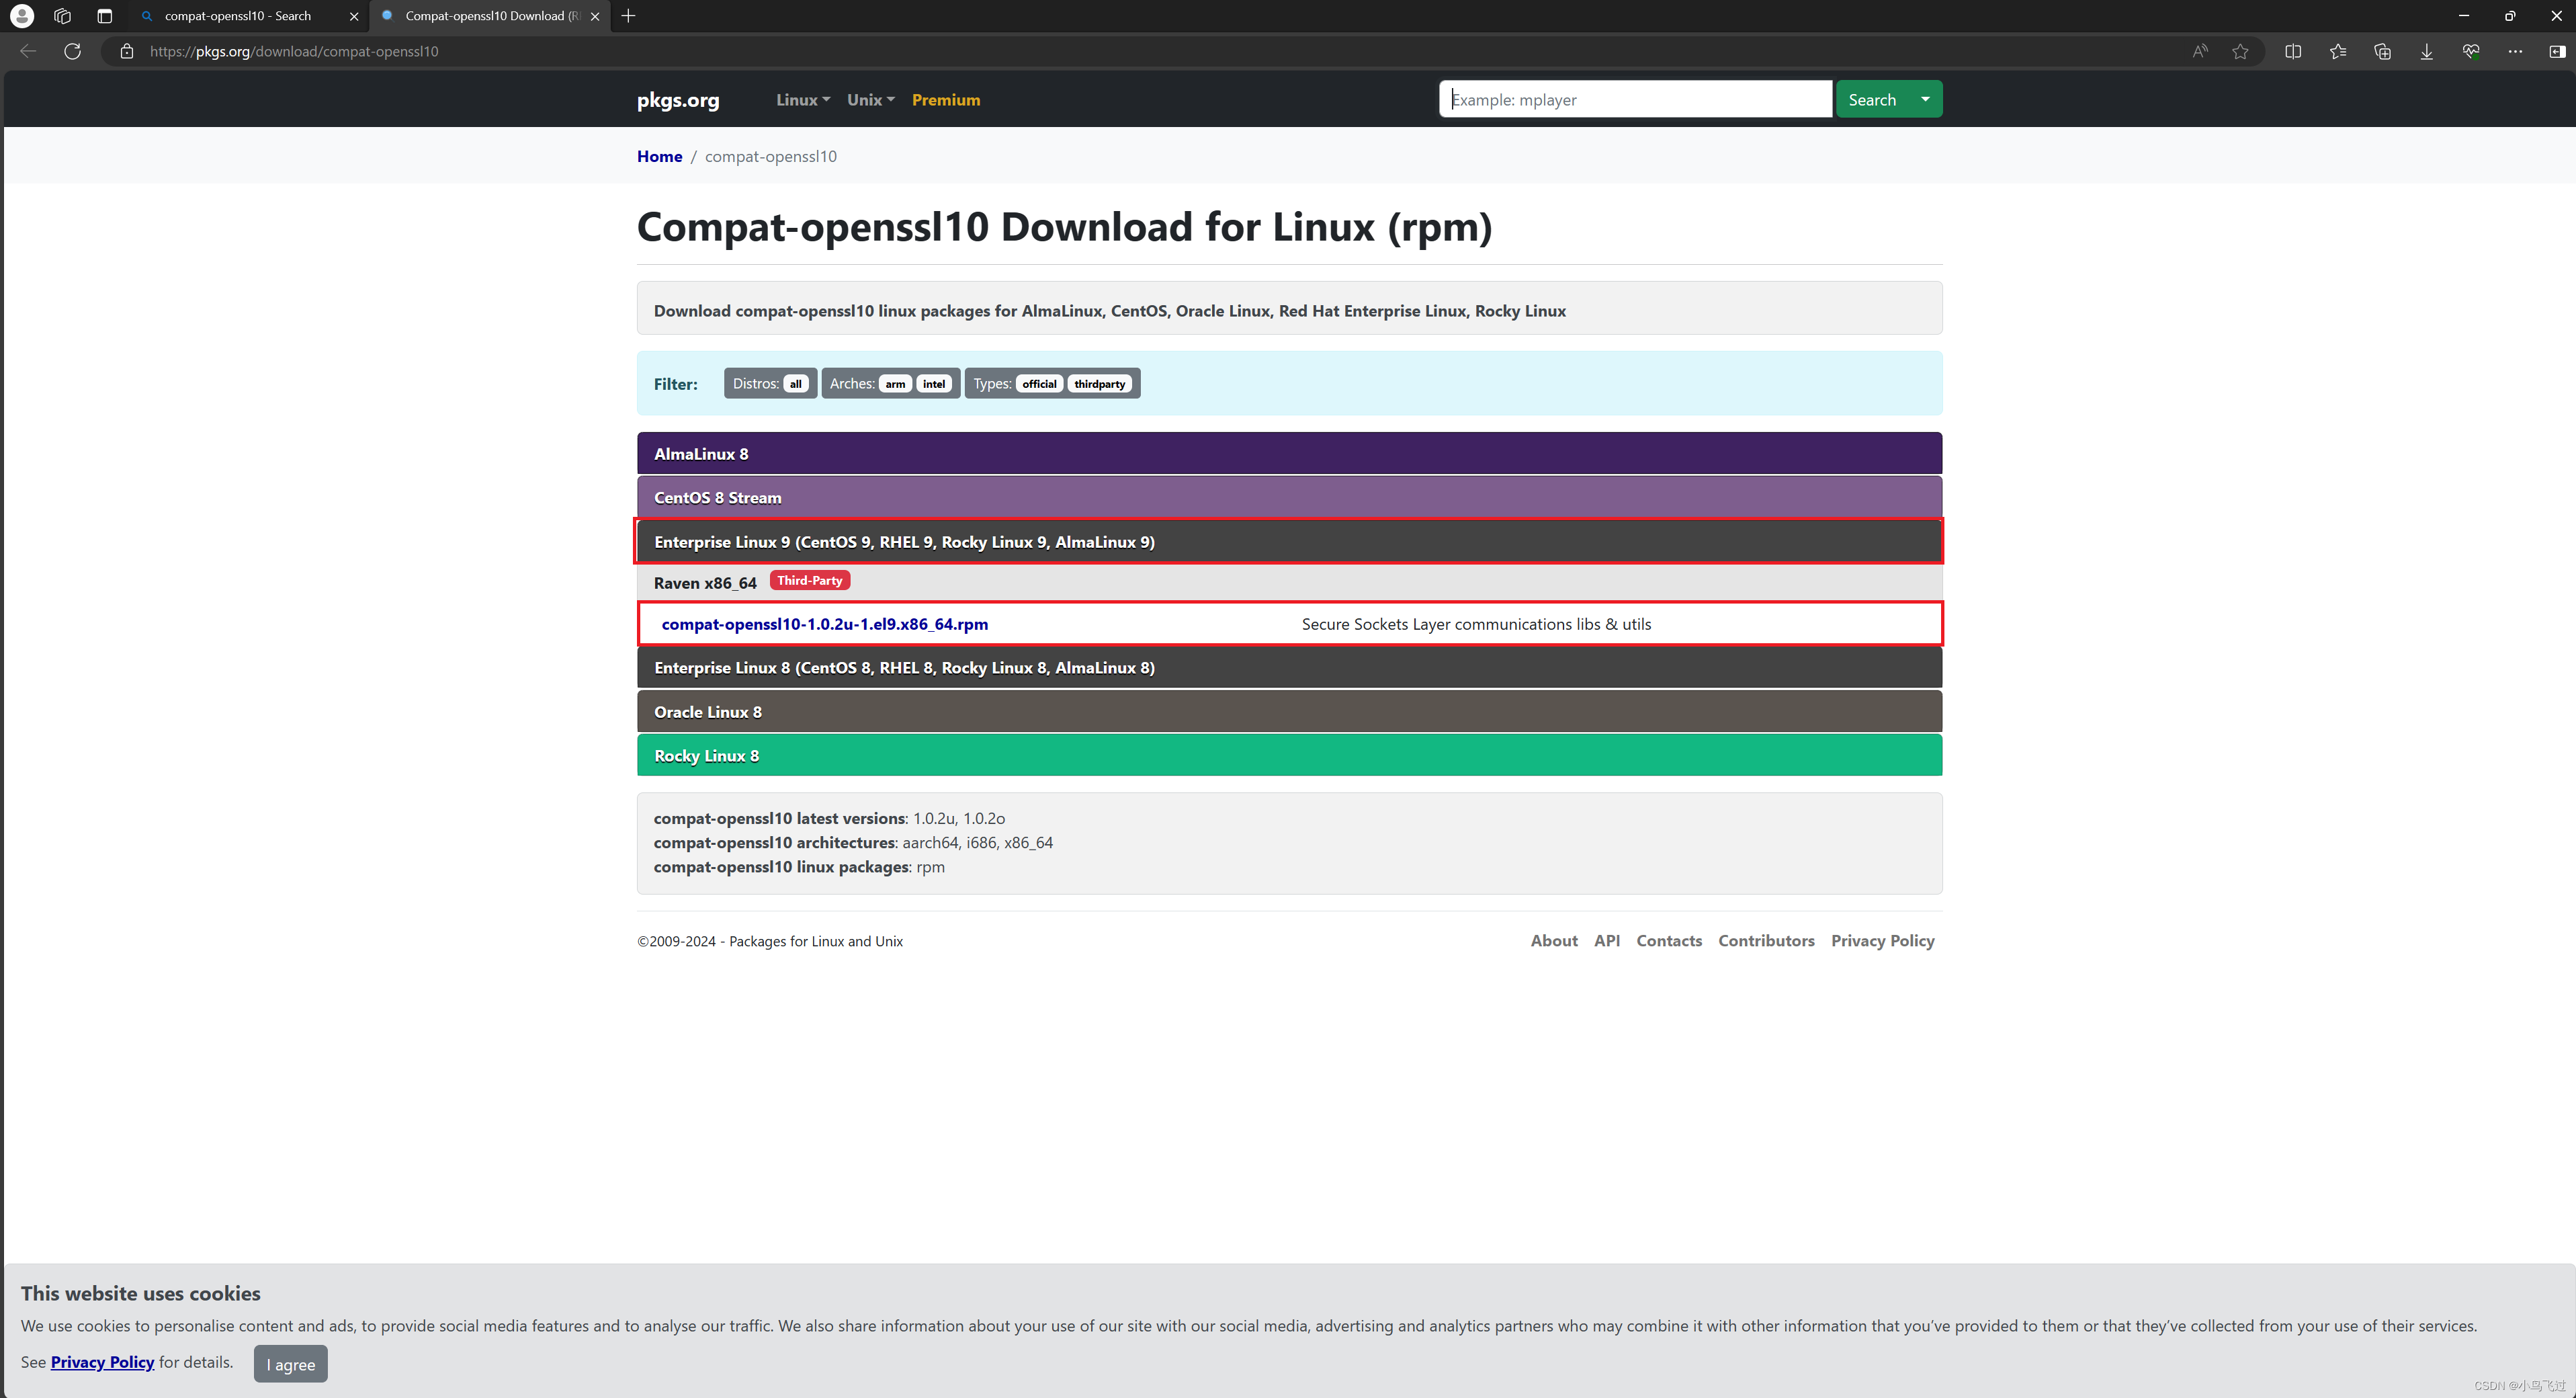Image resolution: width=2576 pixels, height=1398 pixels.
Task: Go to Home breadcrumb
Action: pyautogui.click(x=659, y=156)
